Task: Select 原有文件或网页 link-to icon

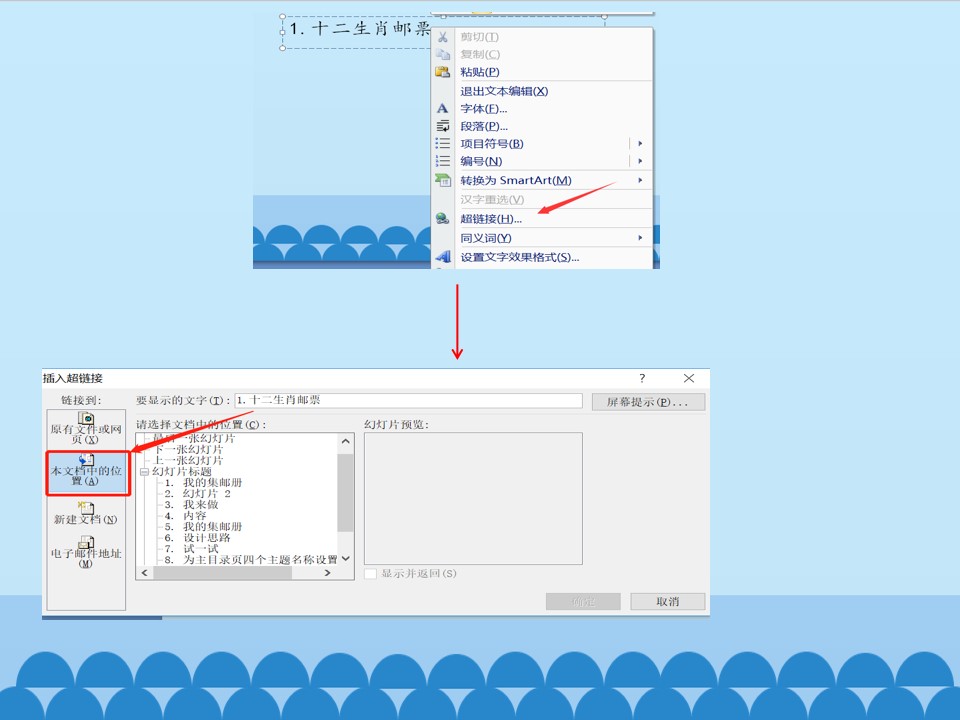Action: tap(86, 419)
